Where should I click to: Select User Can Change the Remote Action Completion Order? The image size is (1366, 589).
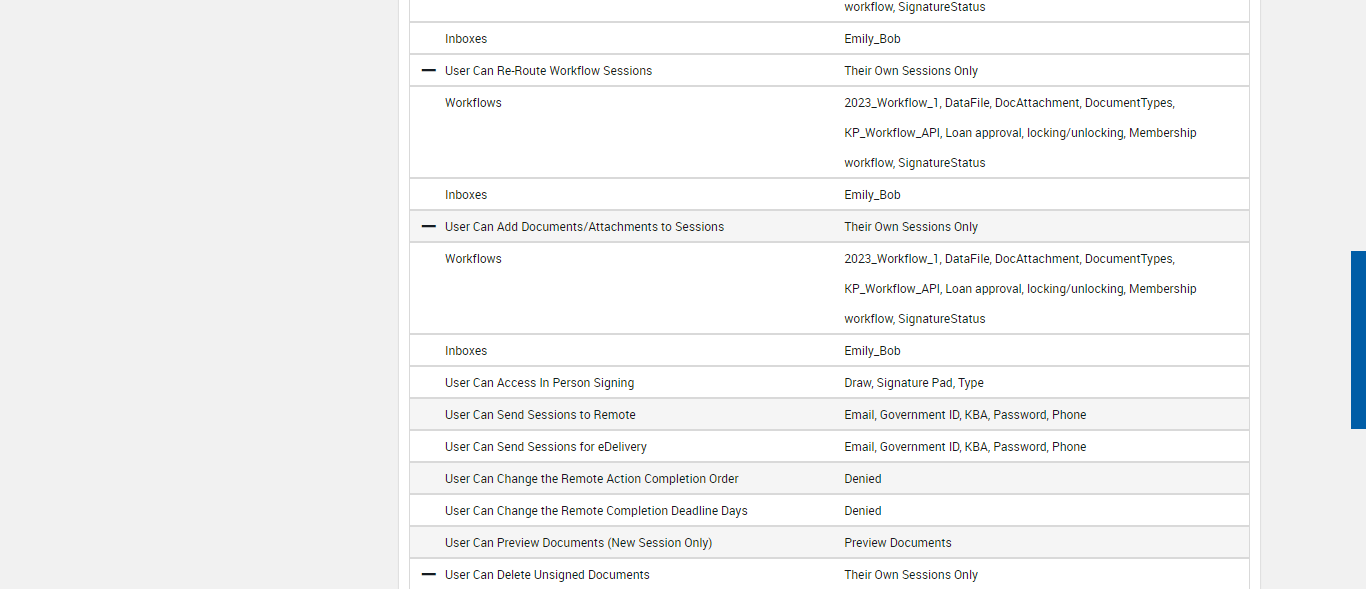pos(591,479)
